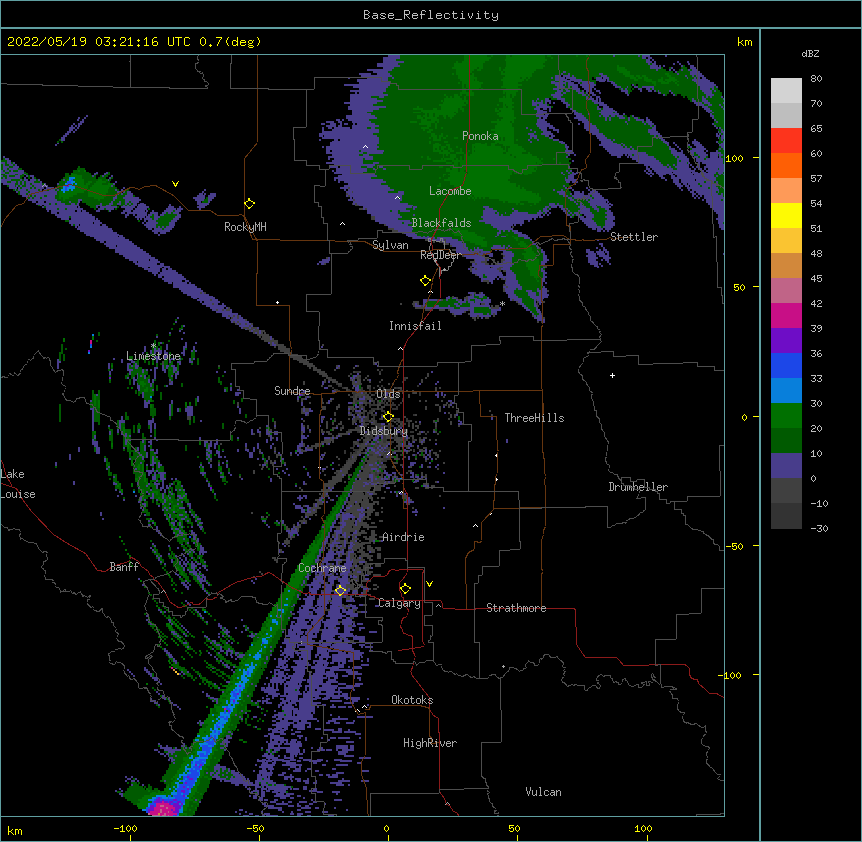
Task: Click the 80 dBZ light gray swatch
Action: [x=786, y=91]
